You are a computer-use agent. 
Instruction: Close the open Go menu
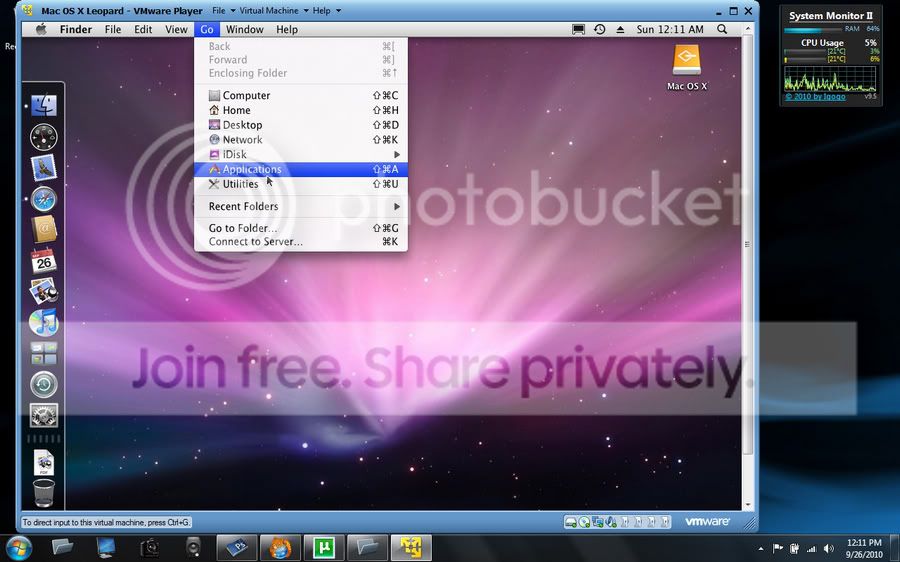[x=207, y=29]
